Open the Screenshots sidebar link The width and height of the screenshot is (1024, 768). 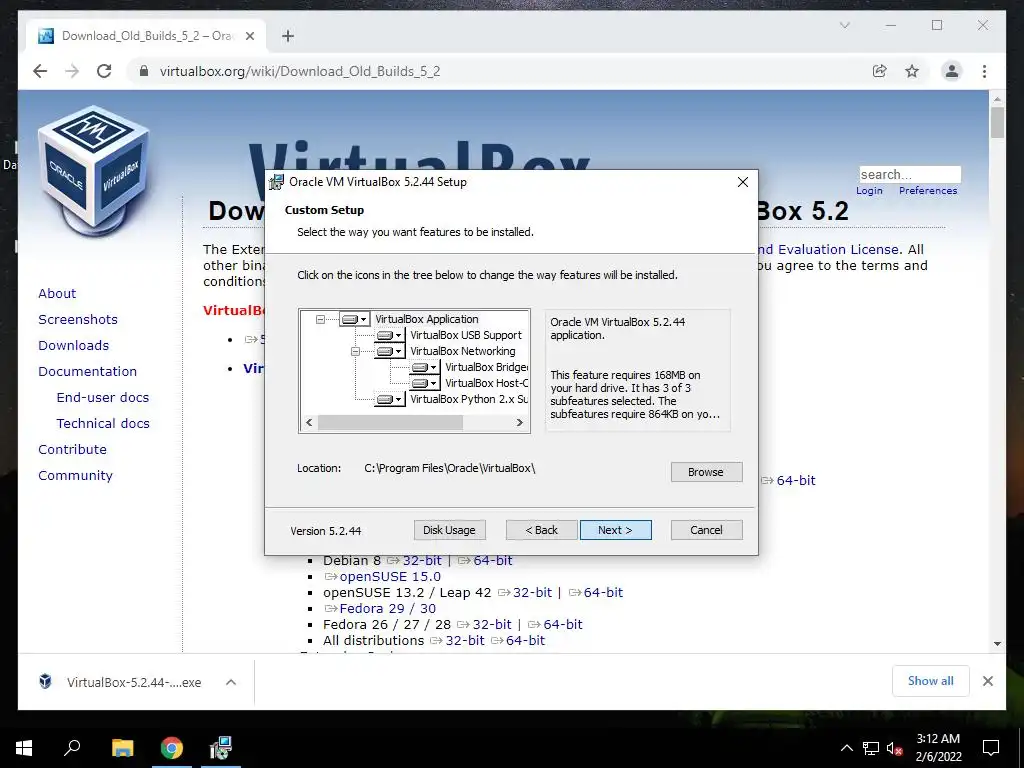(x=78, y=319)
